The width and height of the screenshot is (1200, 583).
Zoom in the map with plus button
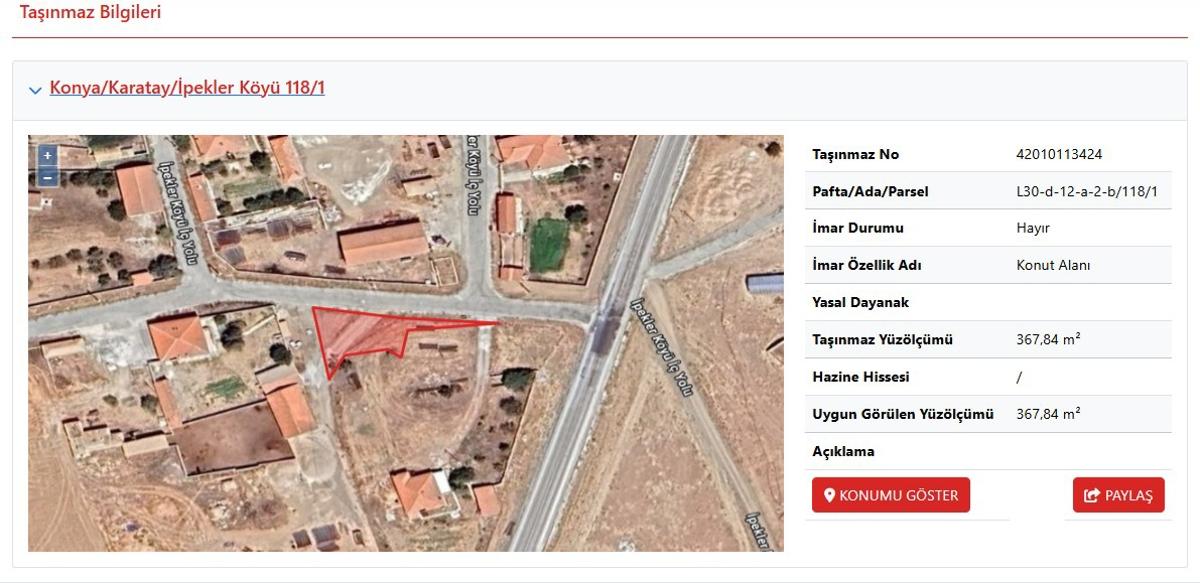(x=47, y=156)
